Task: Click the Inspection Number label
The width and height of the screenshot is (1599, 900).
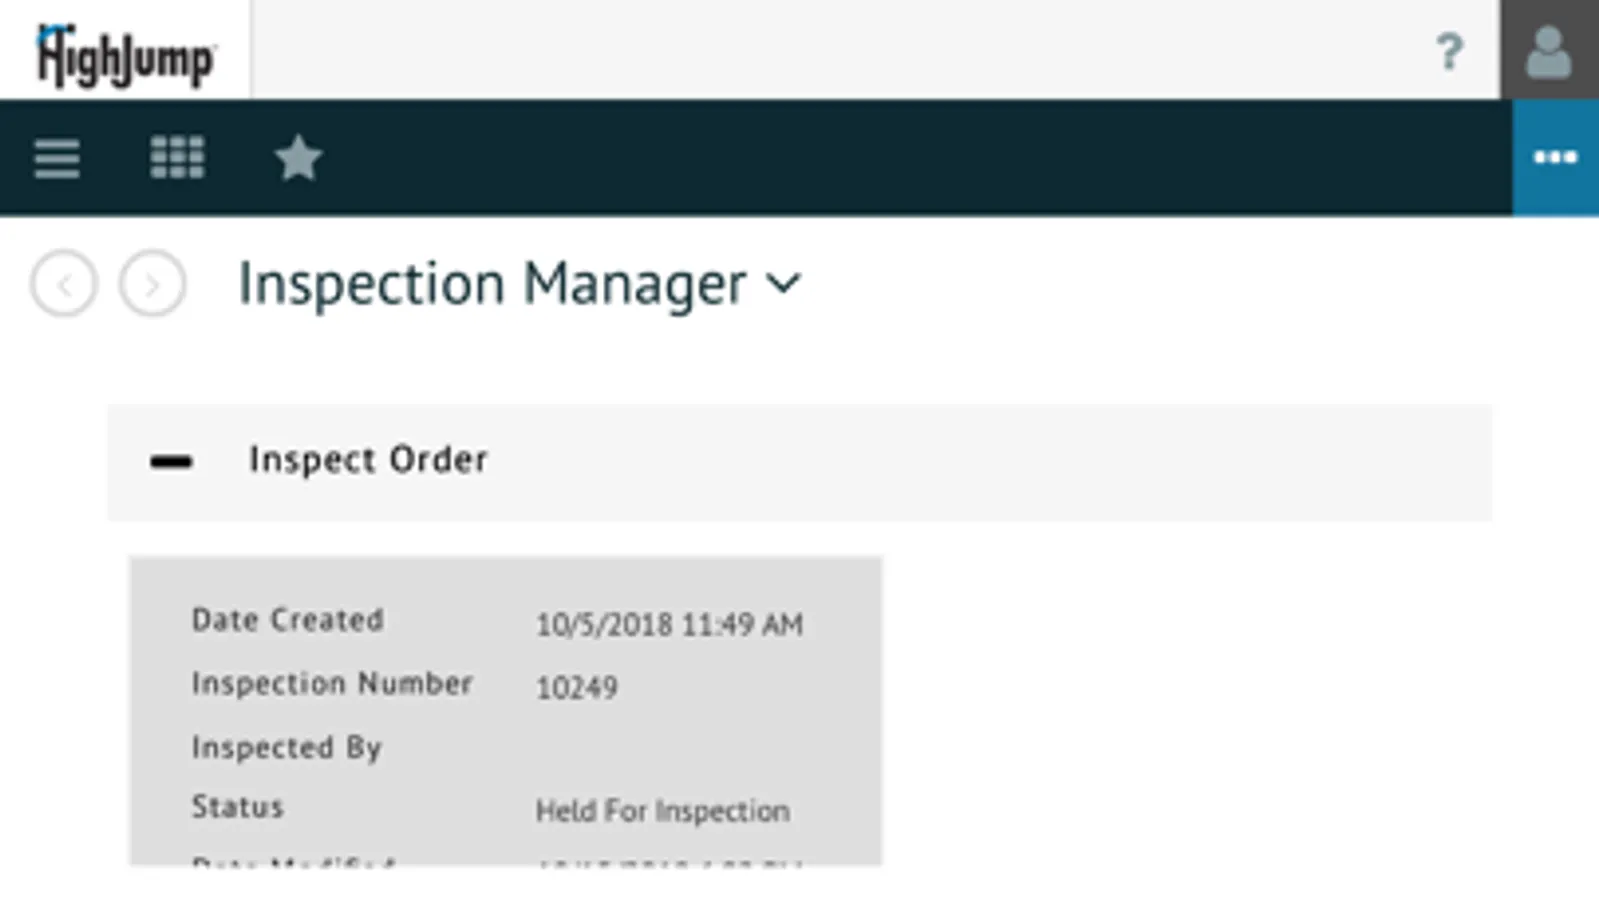Action: (331, 684)
